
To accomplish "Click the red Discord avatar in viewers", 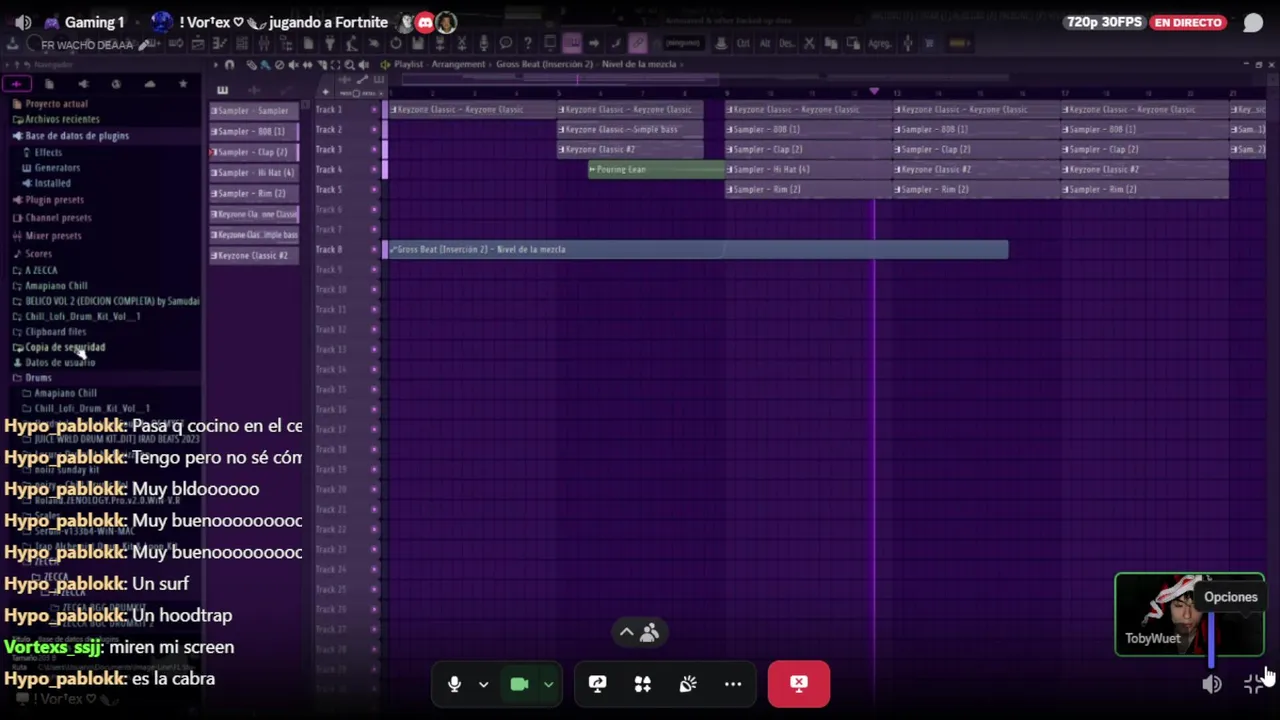I will (425, 22).
